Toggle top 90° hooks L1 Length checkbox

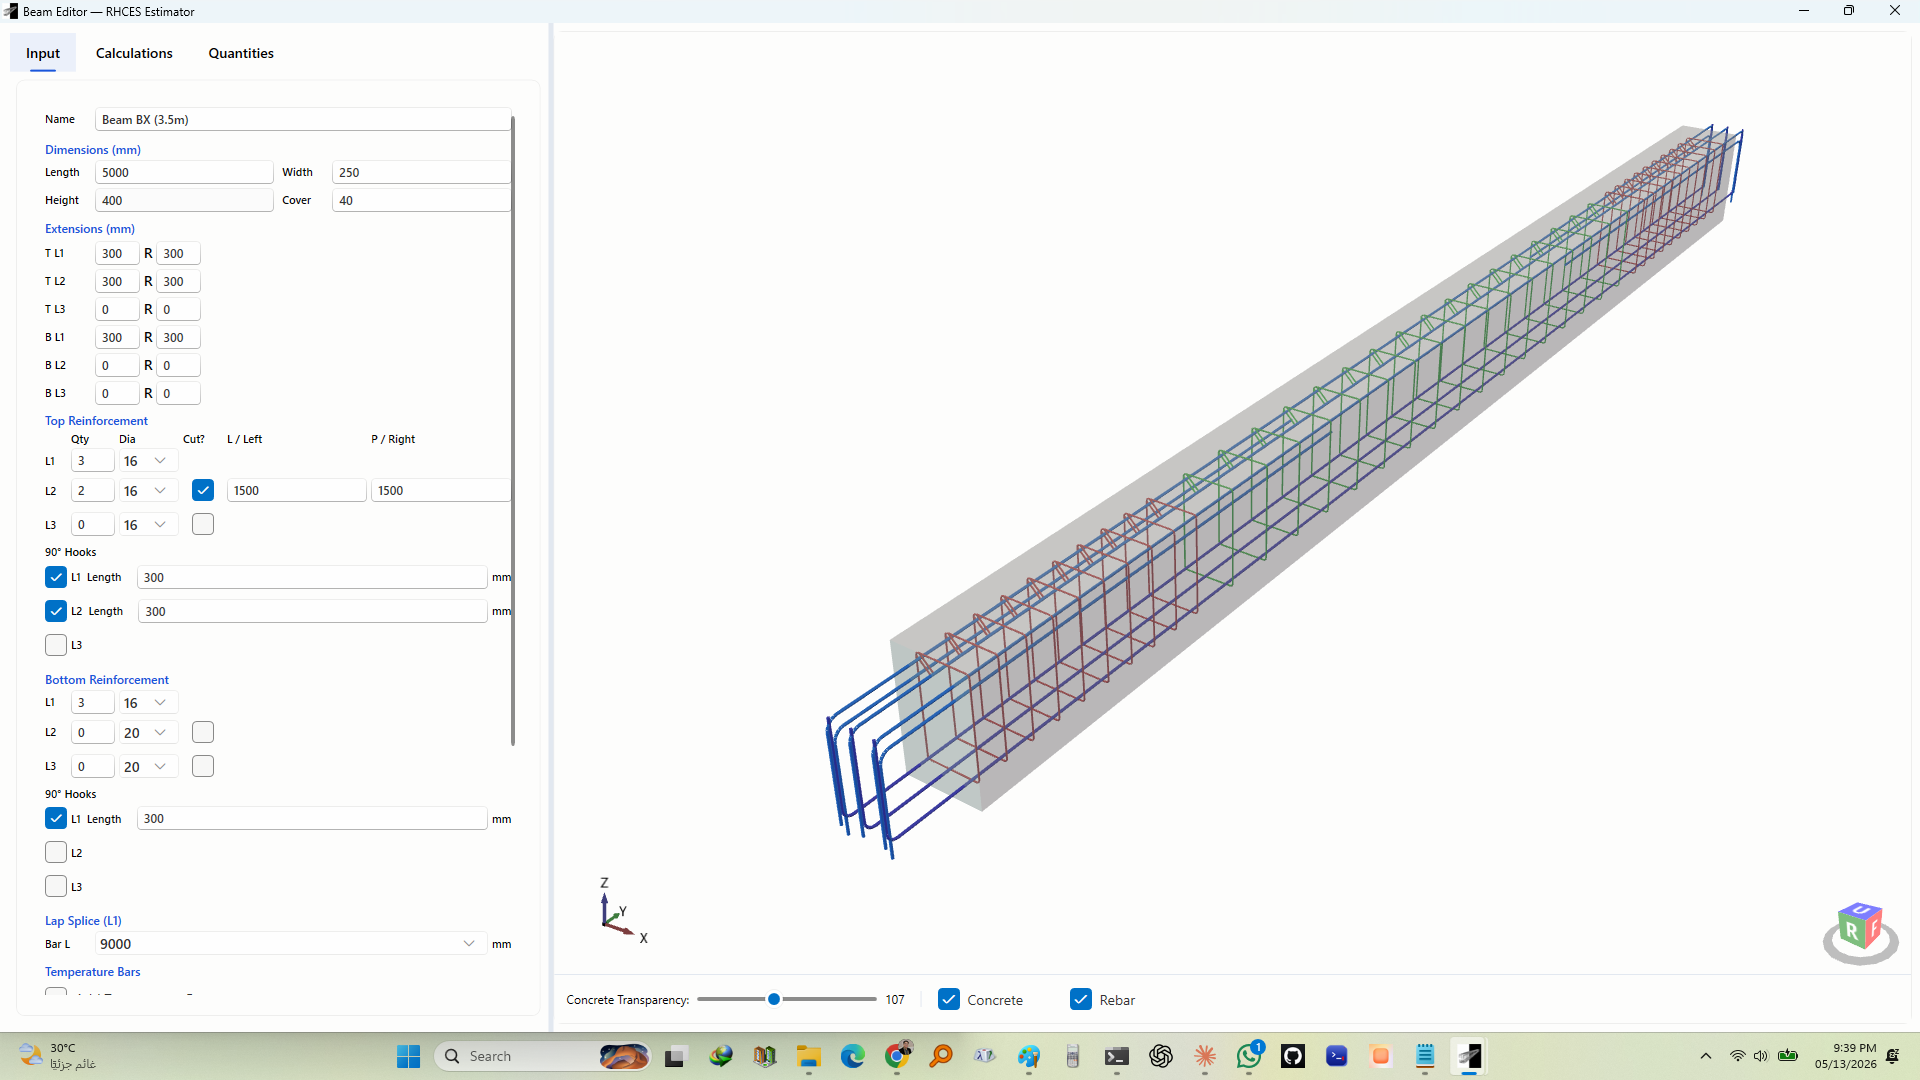click(56, 577)
